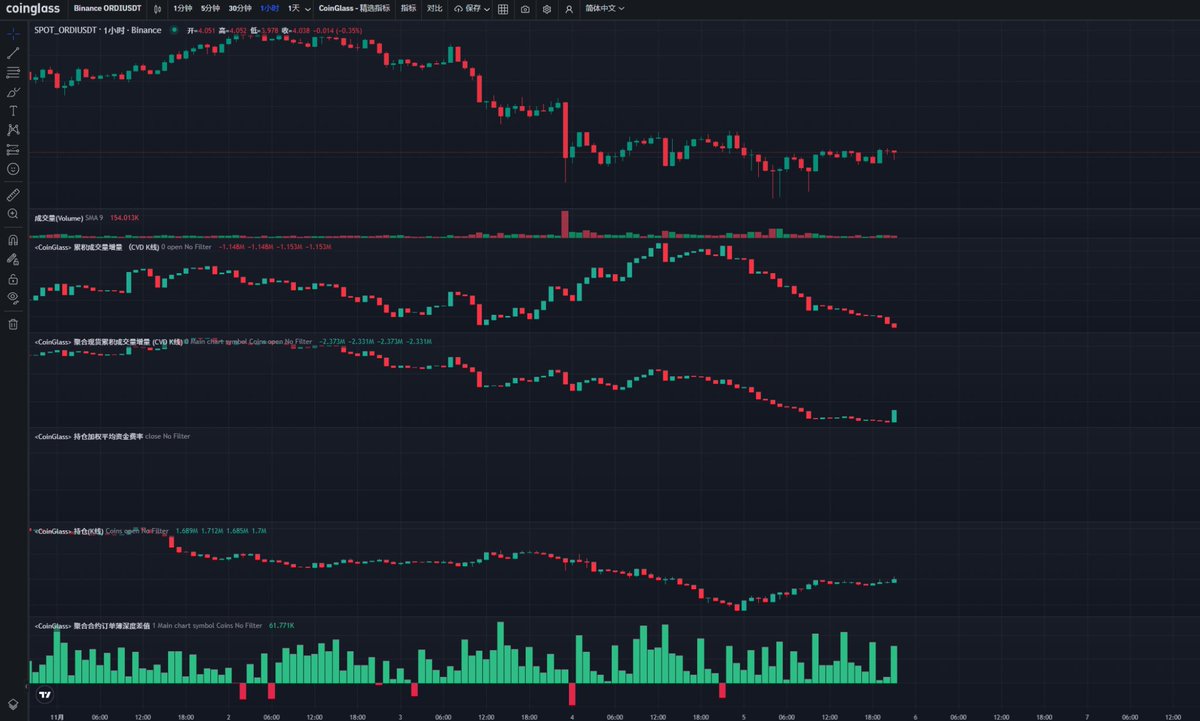The width and height of the screenshot is (1200, 721).
Task: Open the Fibonacci and Gann tools
Action: click(13, 72)
